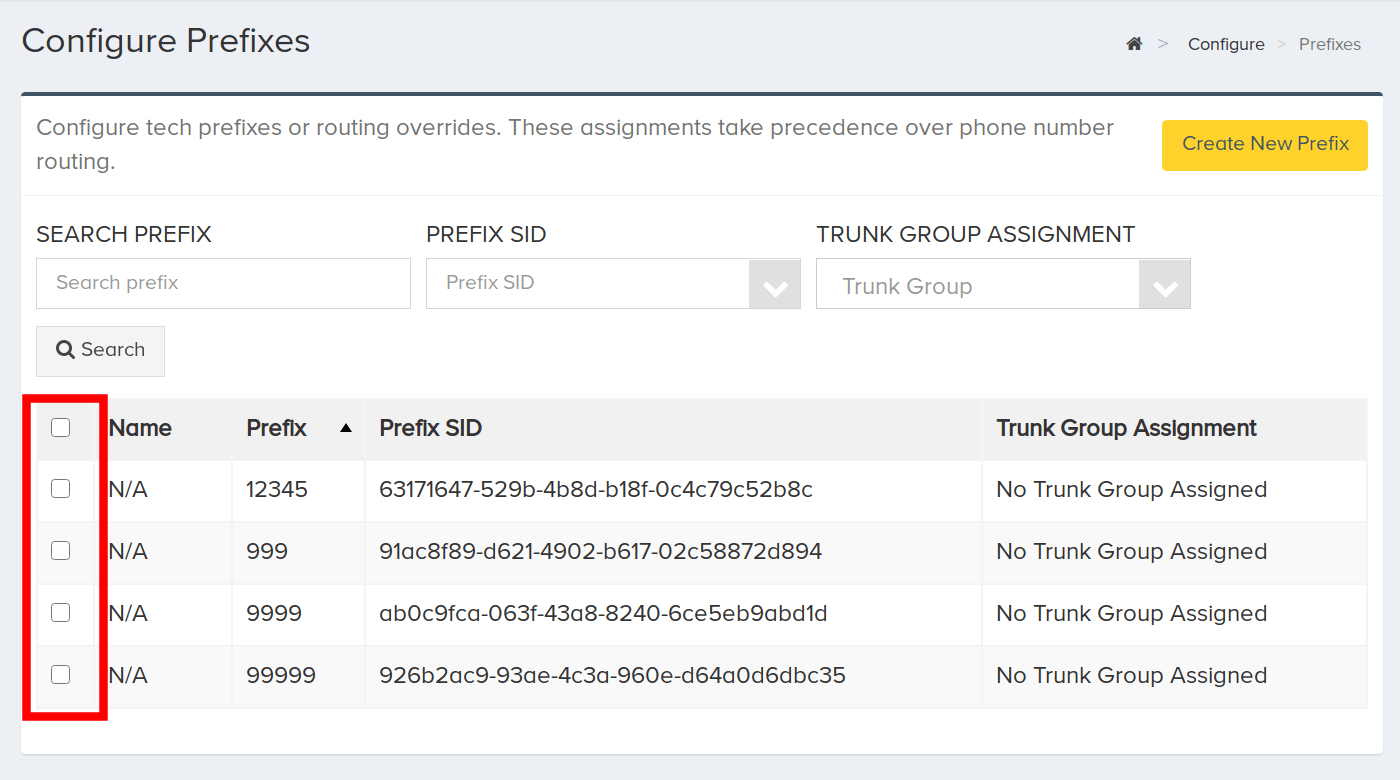Select SID ab0c9fca-063f-43a8-8240-6ce5eb9abd1d
Image resolution: width=1400 pixels, height=780 pixels.
click(604, 613)
